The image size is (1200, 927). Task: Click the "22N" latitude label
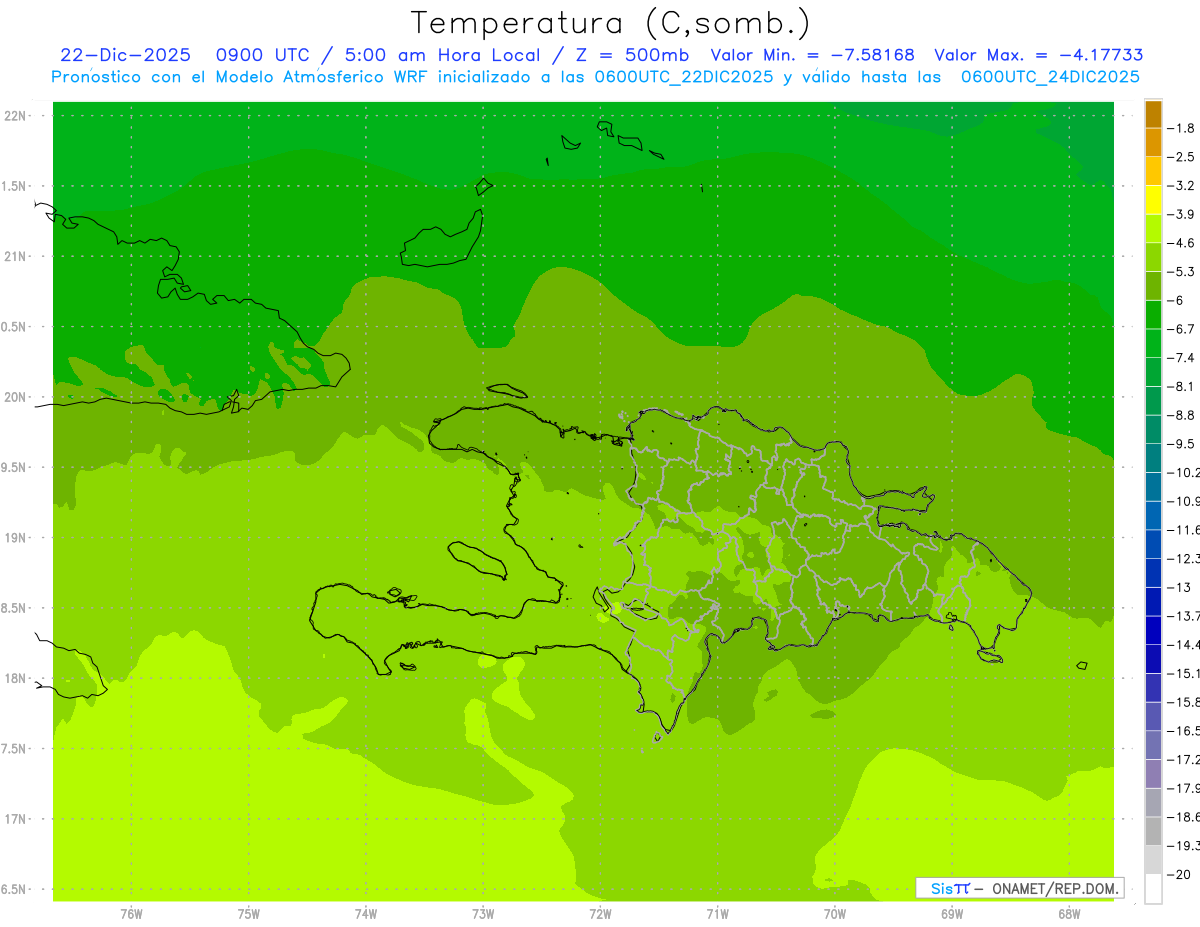click(x=16, y=116)
